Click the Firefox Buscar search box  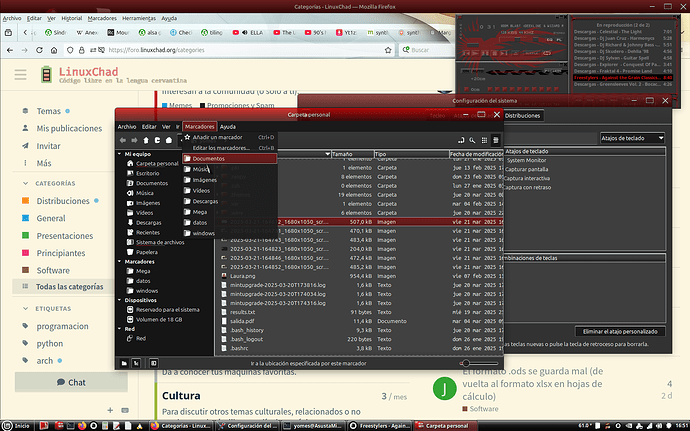coord(426,50)
